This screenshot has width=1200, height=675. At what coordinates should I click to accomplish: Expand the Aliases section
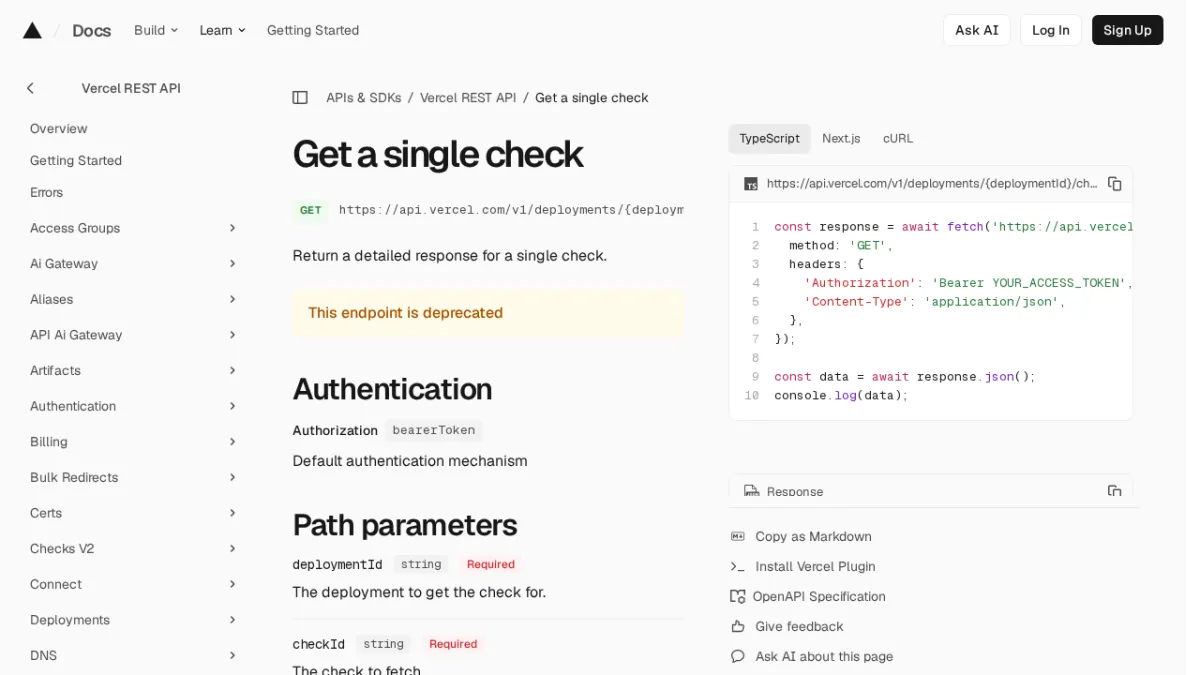pos(232,299)
